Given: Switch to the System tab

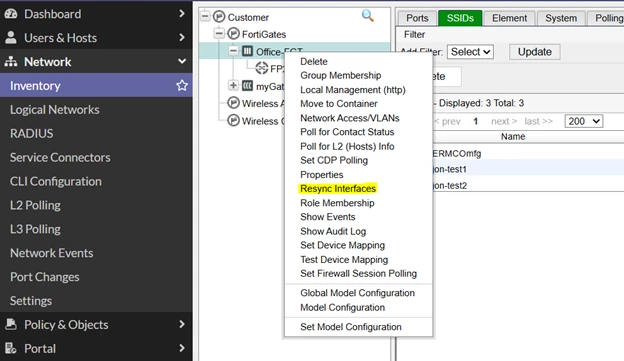Looking at the screenshot, I should [x=561, y=18].
